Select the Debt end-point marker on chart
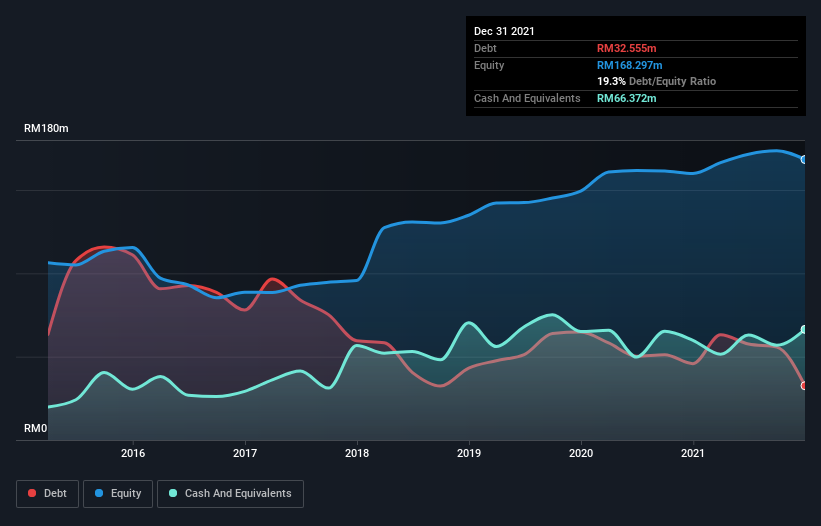Screen dimensions: 821x526 coord(804,386)
